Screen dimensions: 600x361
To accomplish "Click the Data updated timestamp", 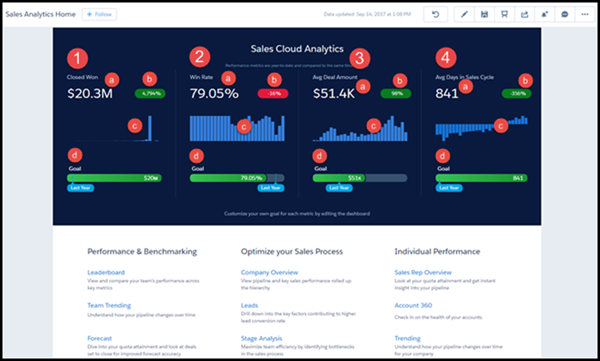I will click(x=367, y=15).
